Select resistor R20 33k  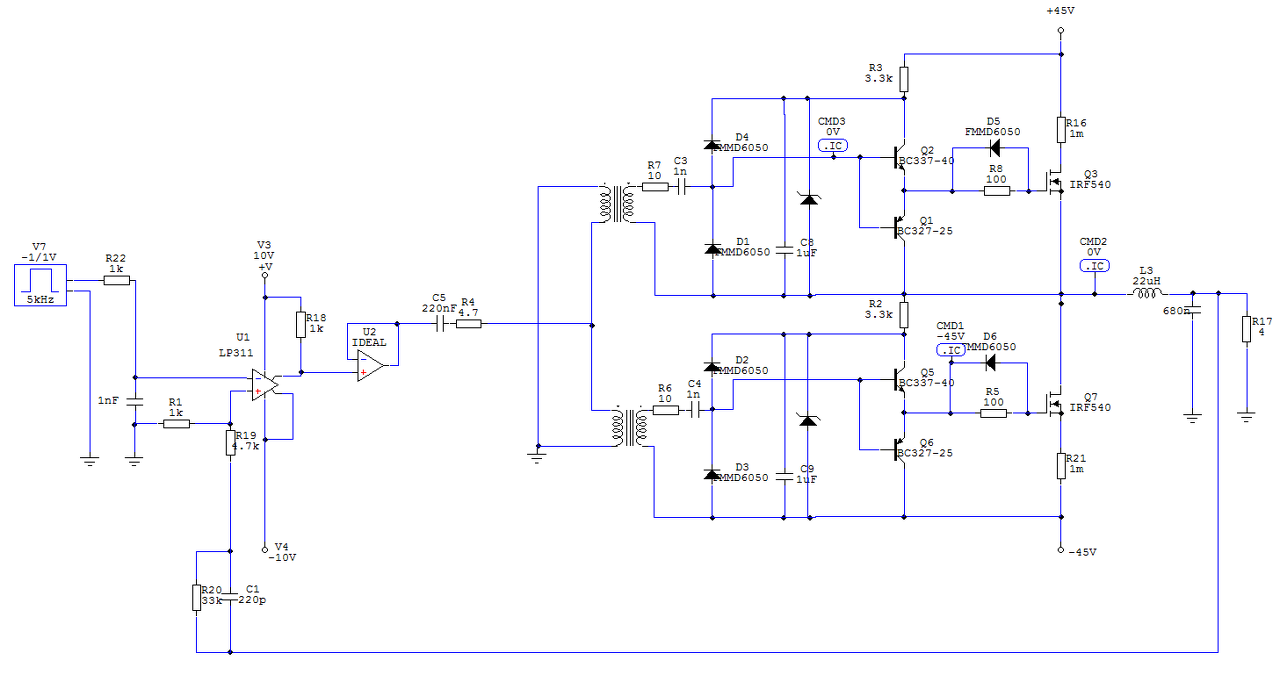[197, 598]
